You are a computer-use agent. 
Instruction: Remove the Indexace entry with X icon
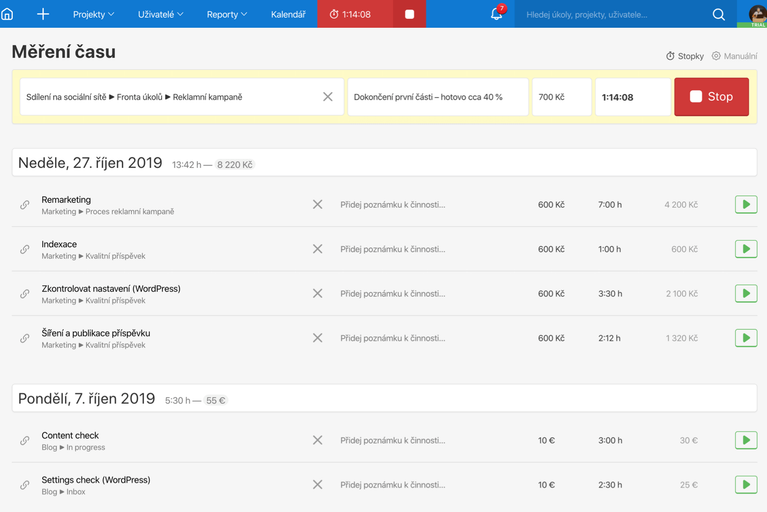point(317,249)
